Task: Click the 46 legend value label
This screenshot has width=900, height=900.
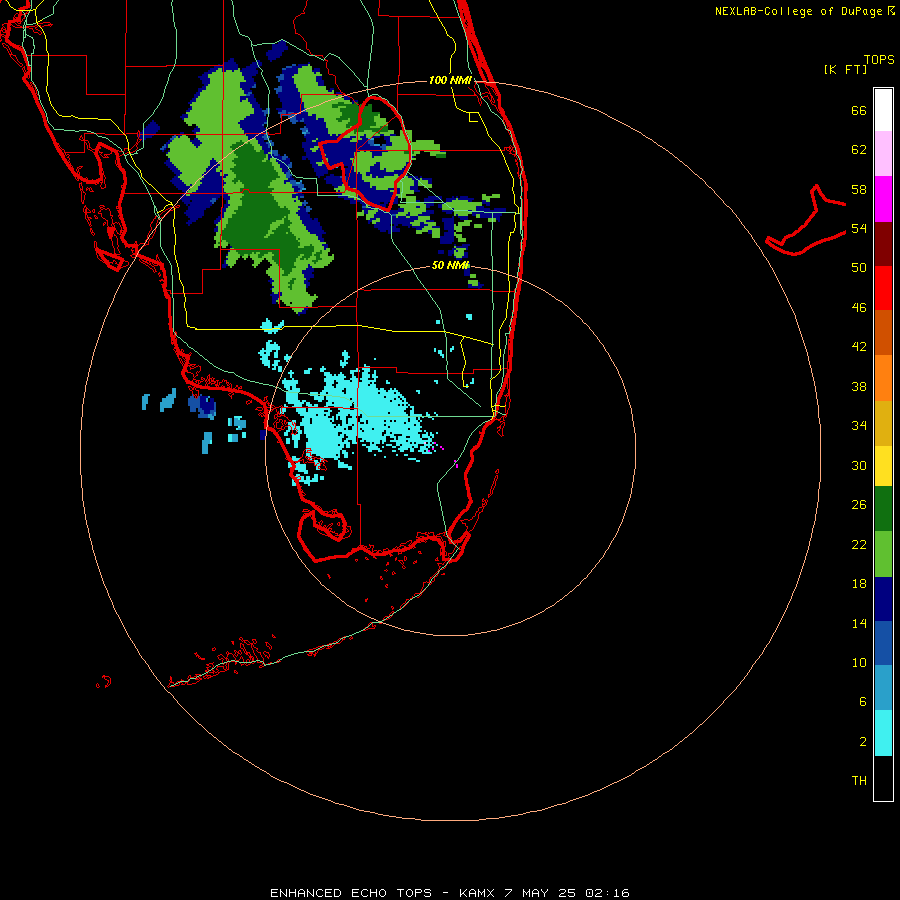Action: tap(859, 307)
